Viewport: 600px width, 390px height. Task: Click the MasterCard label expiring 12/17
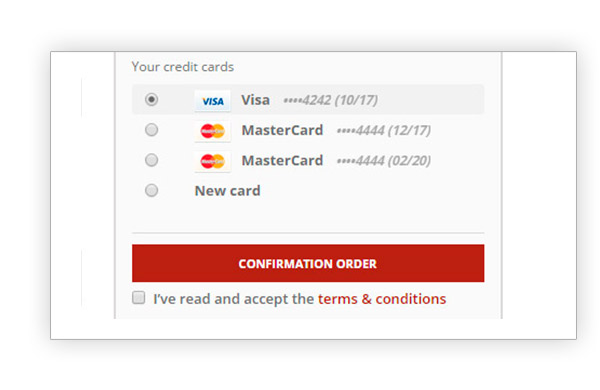tap(282, 130)
